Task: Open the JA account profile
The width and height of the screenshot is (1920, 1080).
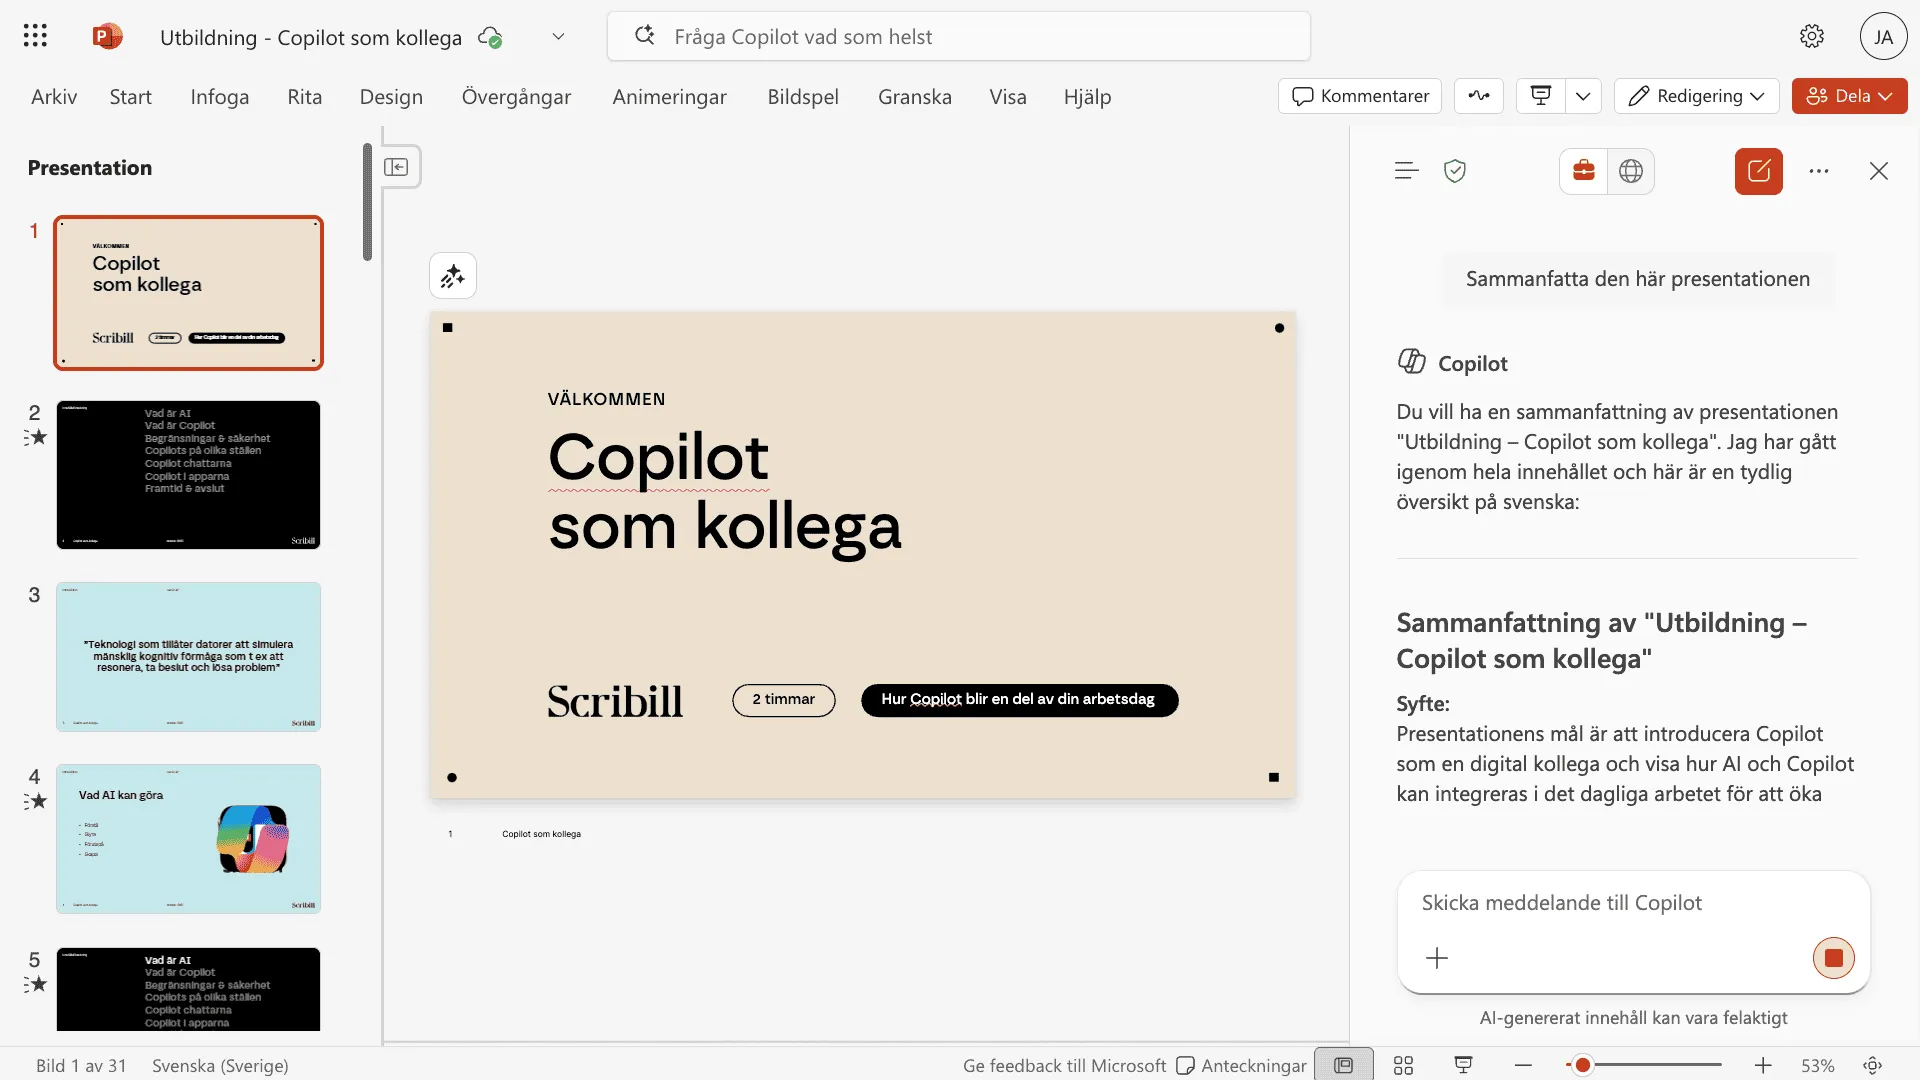Action: point(1883,37)
